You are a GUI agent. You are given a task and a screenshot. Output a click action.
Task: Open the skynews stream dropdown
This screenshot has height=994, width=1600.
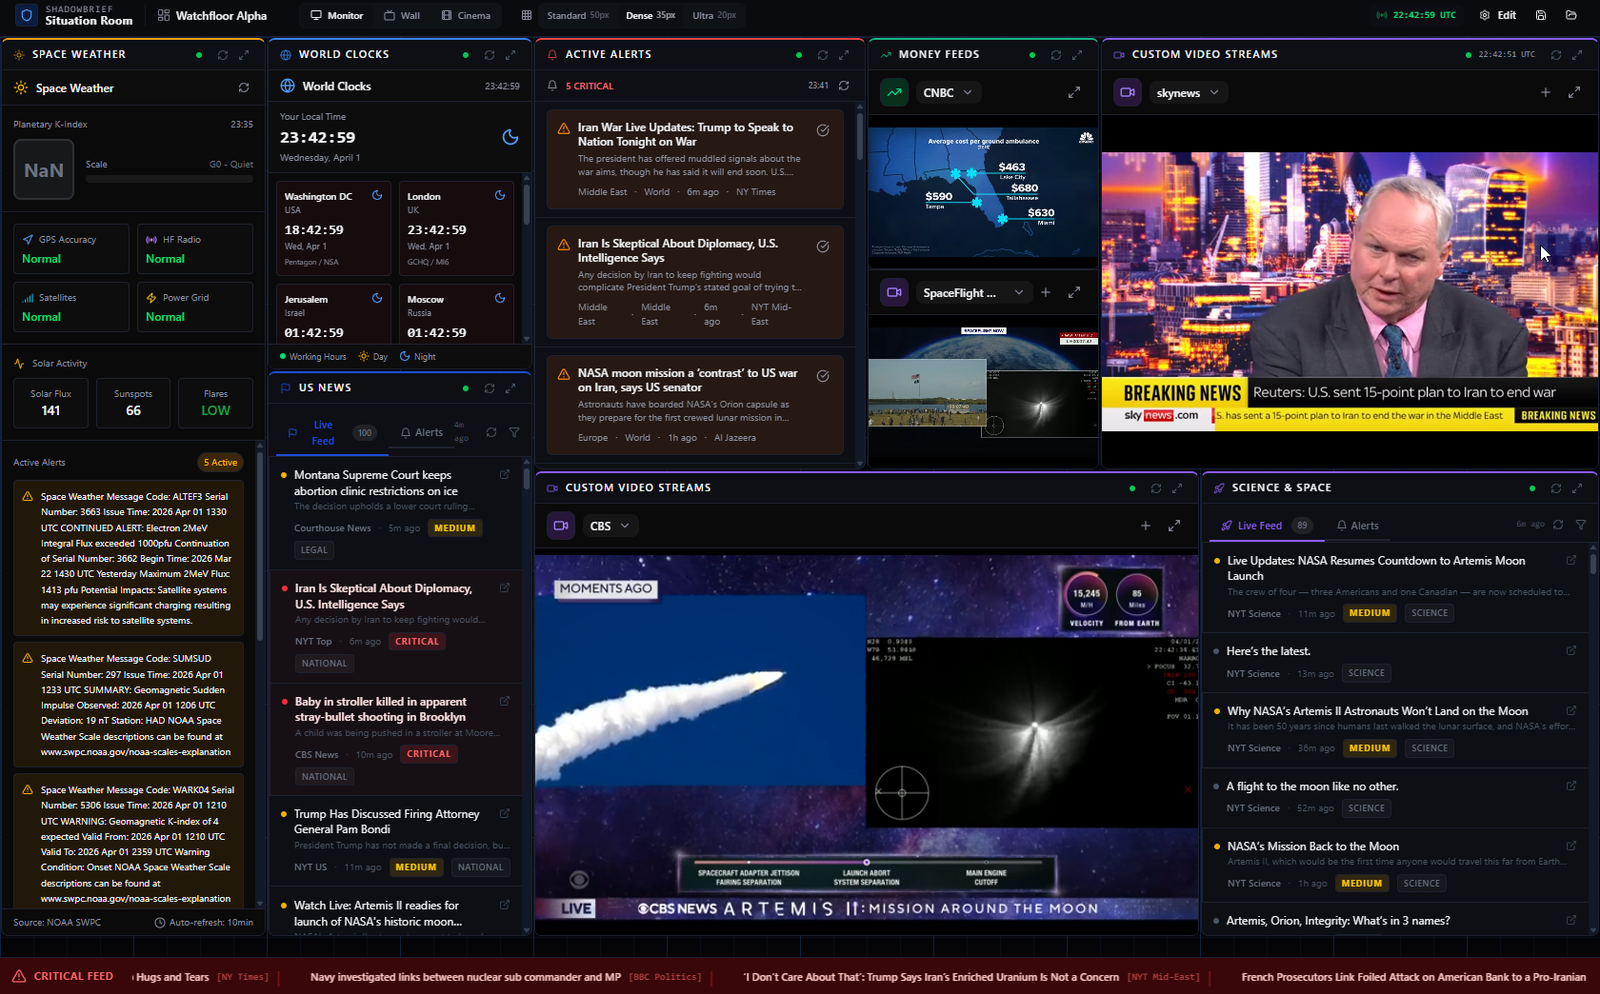[x=1188, y=93]
